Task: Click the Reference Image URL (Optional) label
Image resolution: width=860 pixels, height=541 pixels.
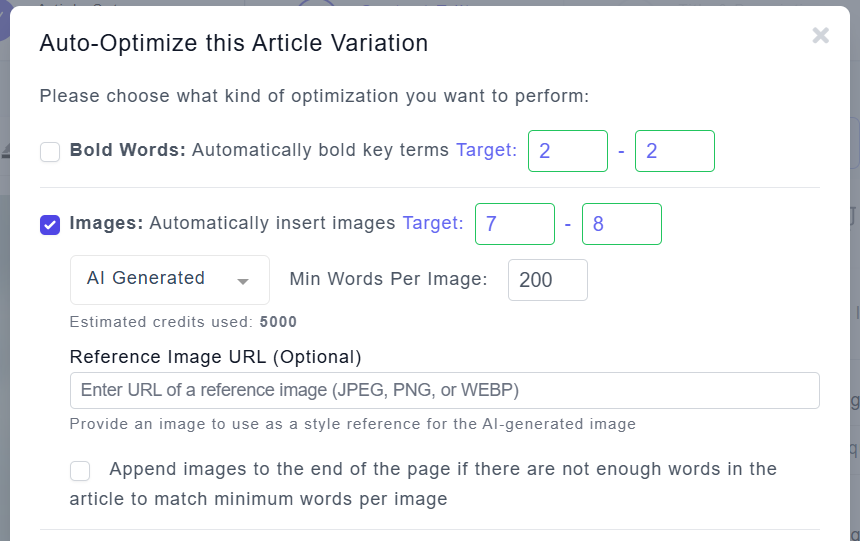Action: tap(215, 356)
